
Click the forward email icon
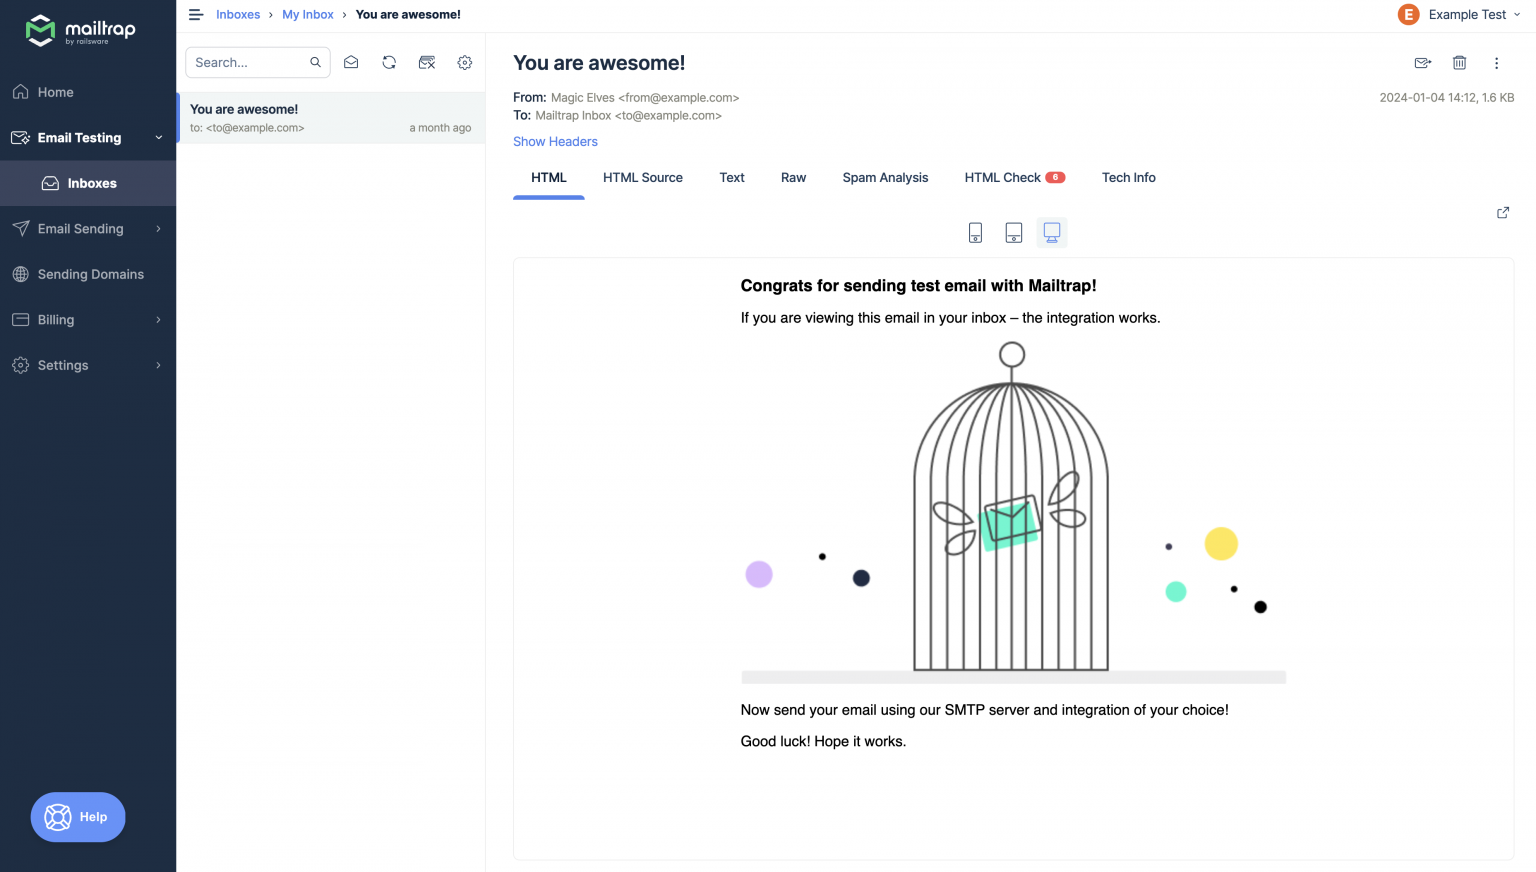pos(1422,63)
